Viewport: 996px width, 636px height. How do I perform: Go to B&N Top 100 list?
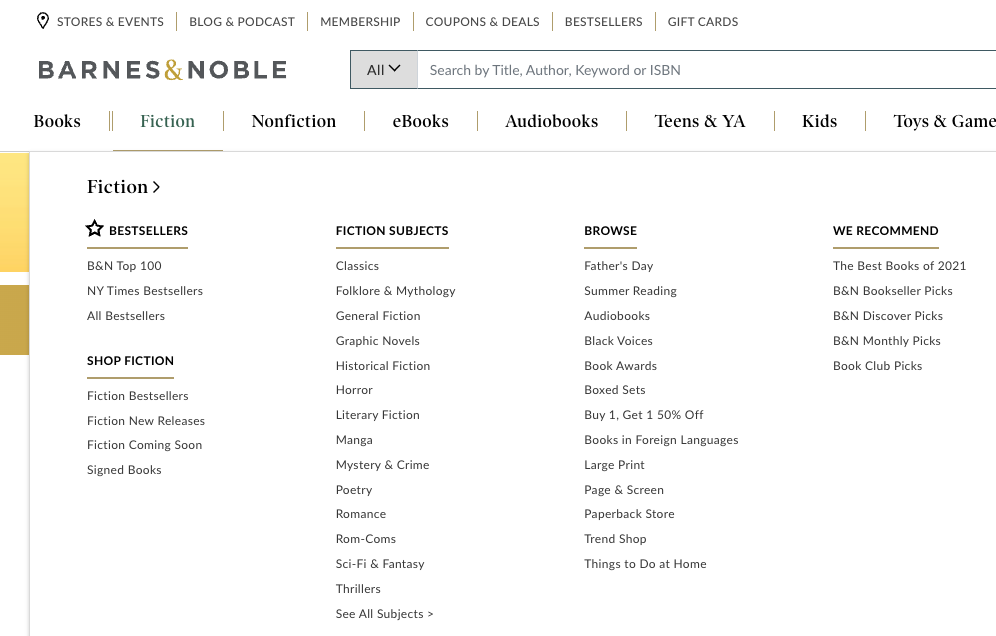(x=124, y=266)
